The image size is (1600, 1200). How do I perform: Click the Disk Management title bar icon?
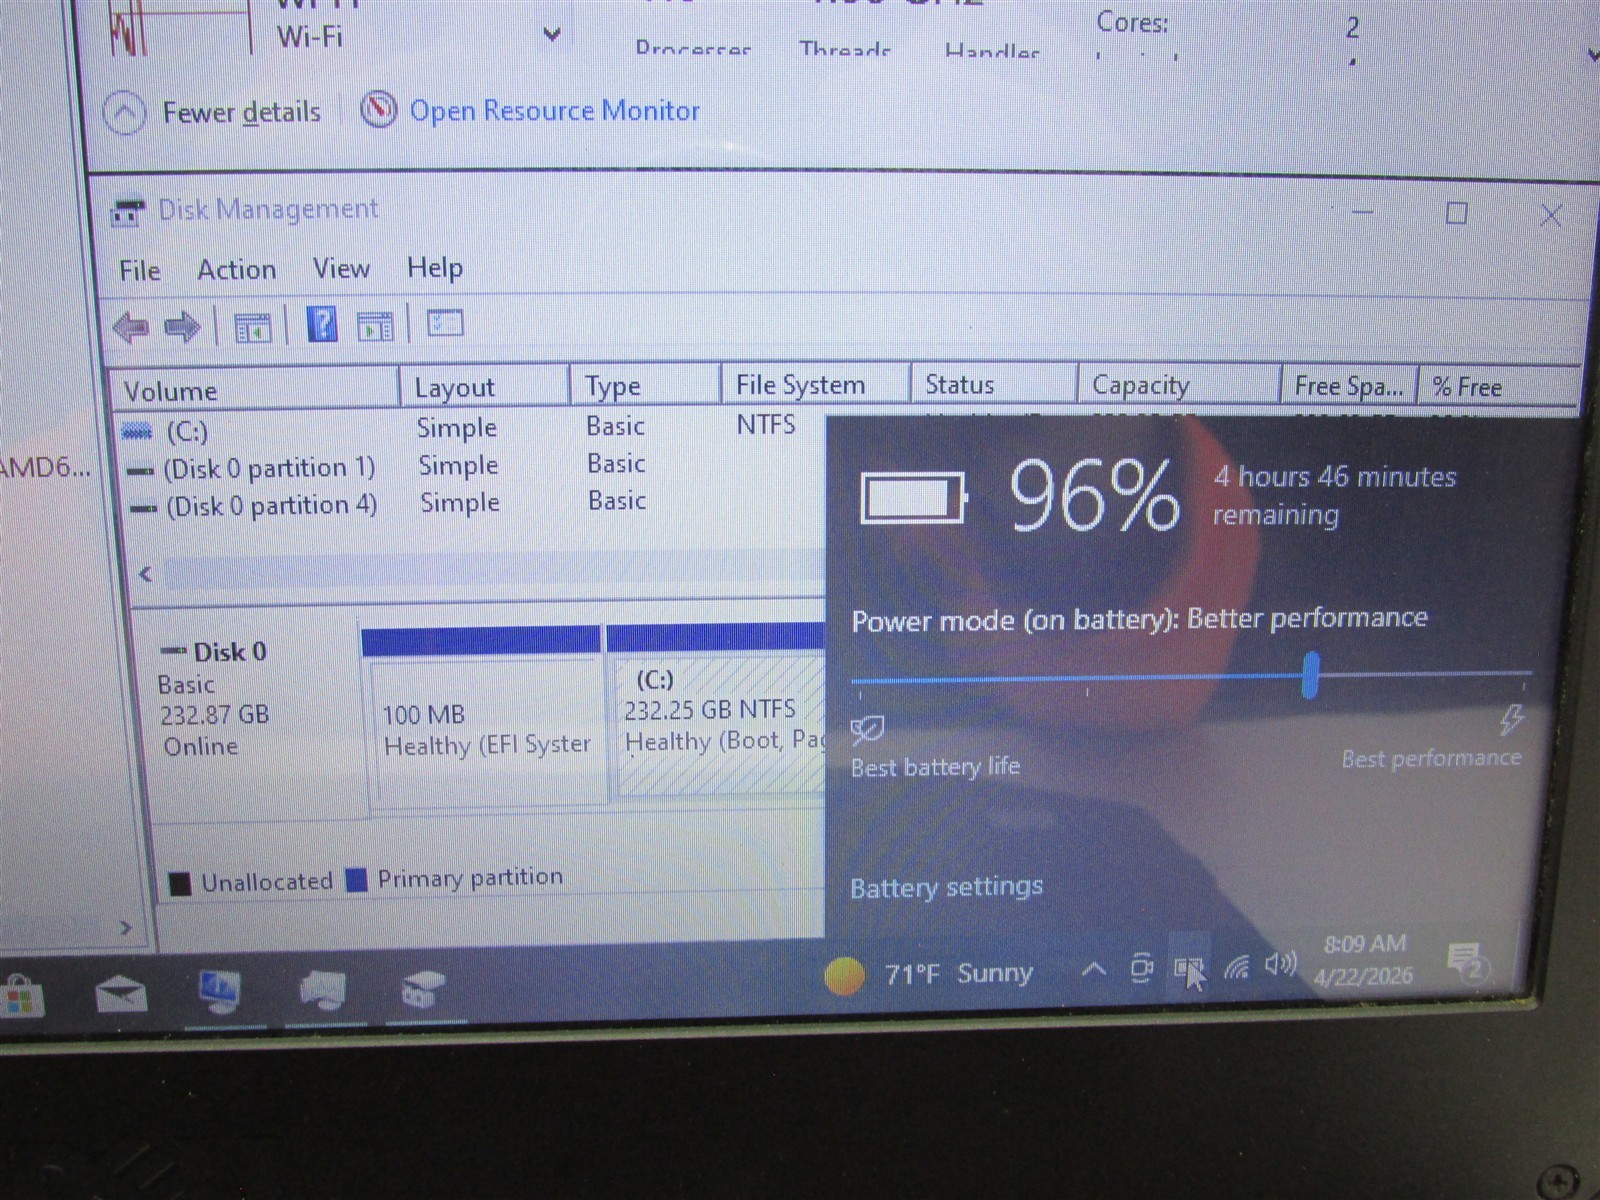coord(128,211)
